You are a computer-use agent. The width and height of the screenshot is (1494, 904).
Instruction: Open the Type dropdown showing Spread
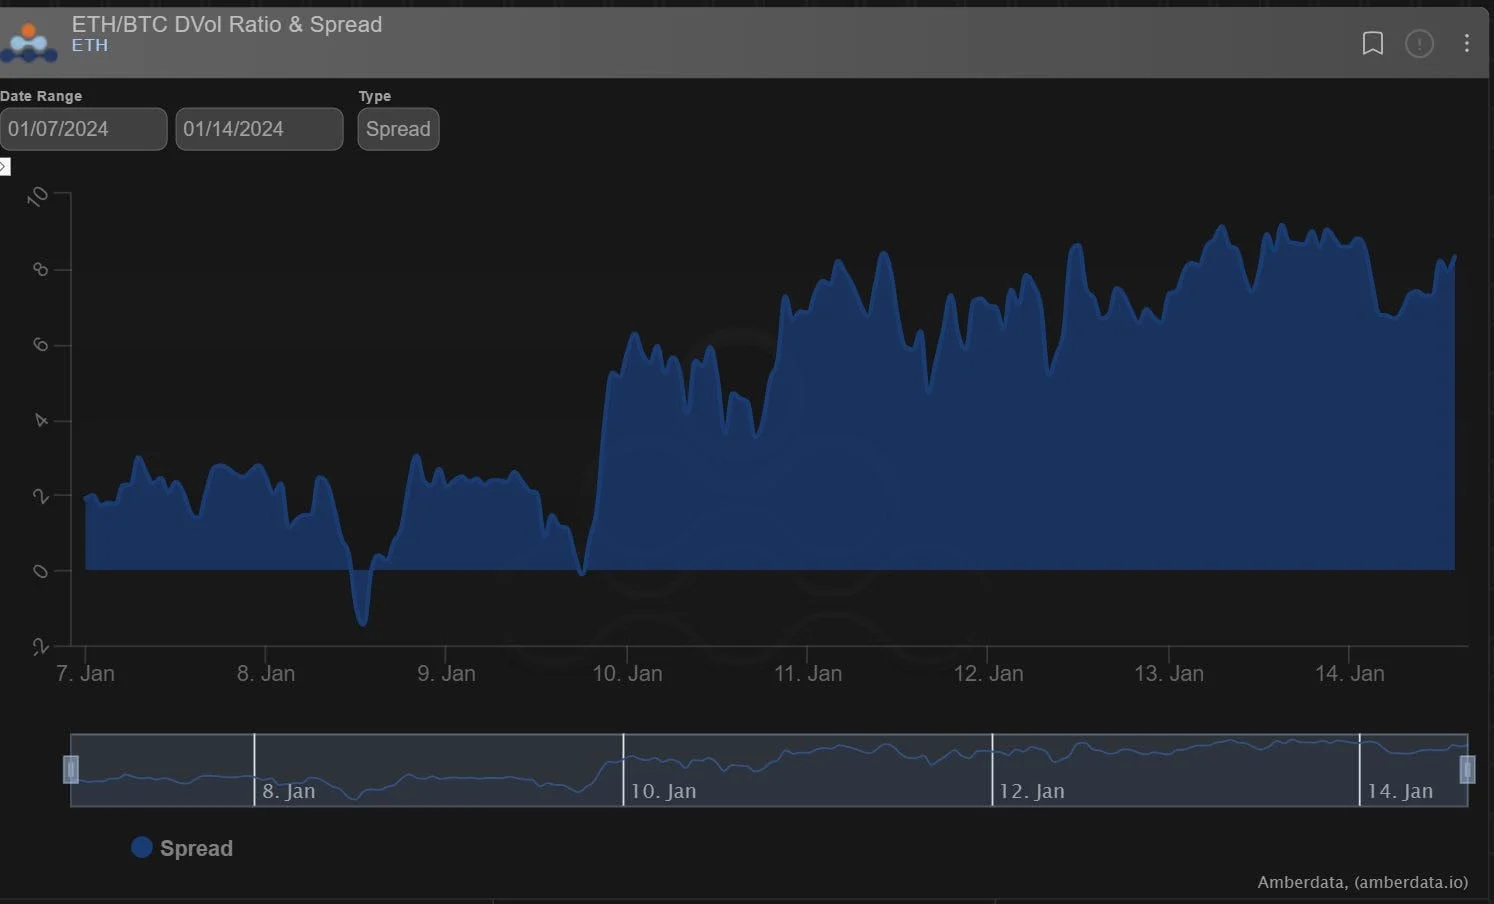click(398, 129)
